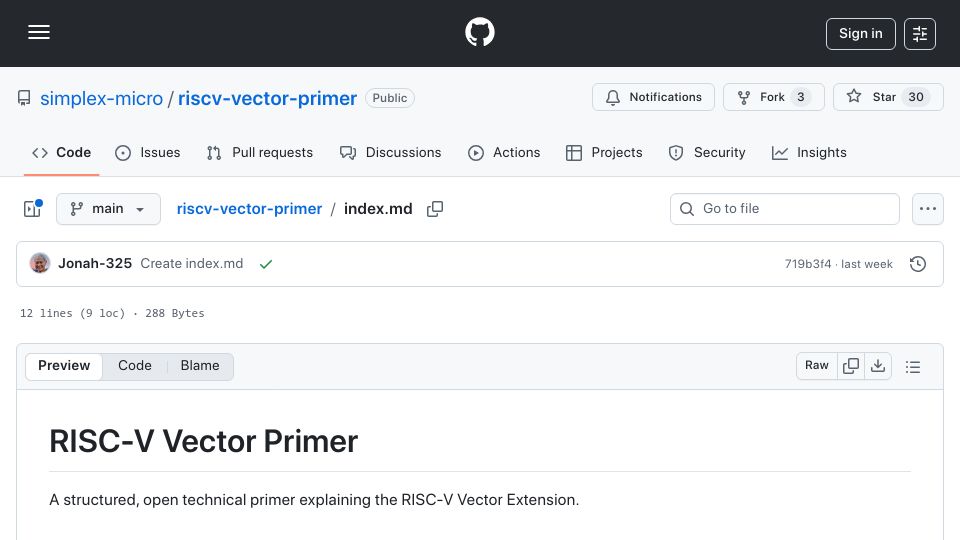960x540 pixels.
Task: Download raw file icon
Action: click(878, 366)
